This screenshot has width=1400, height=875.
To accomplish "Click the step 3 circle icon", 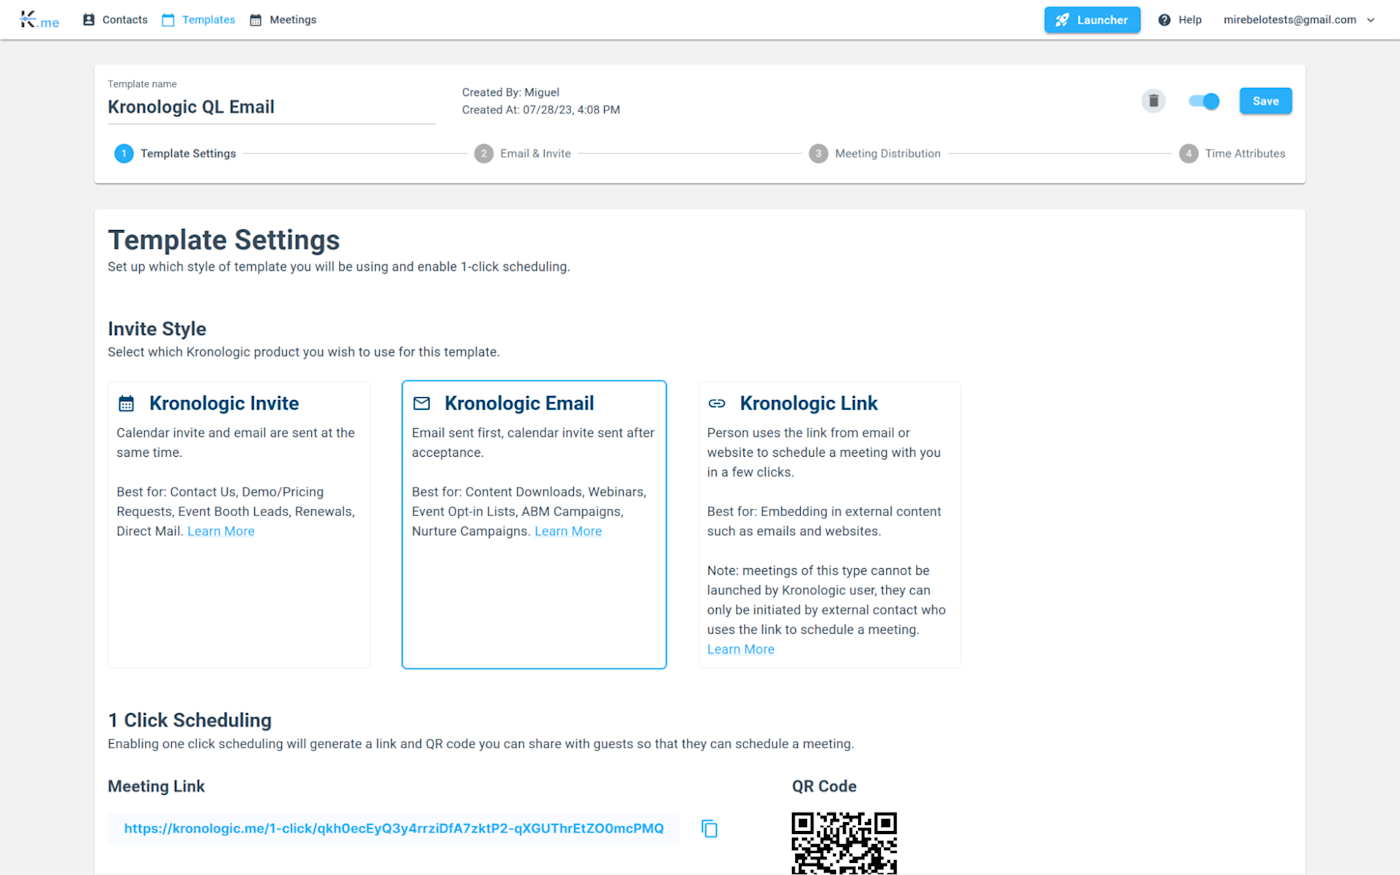I will coord(818,154).
